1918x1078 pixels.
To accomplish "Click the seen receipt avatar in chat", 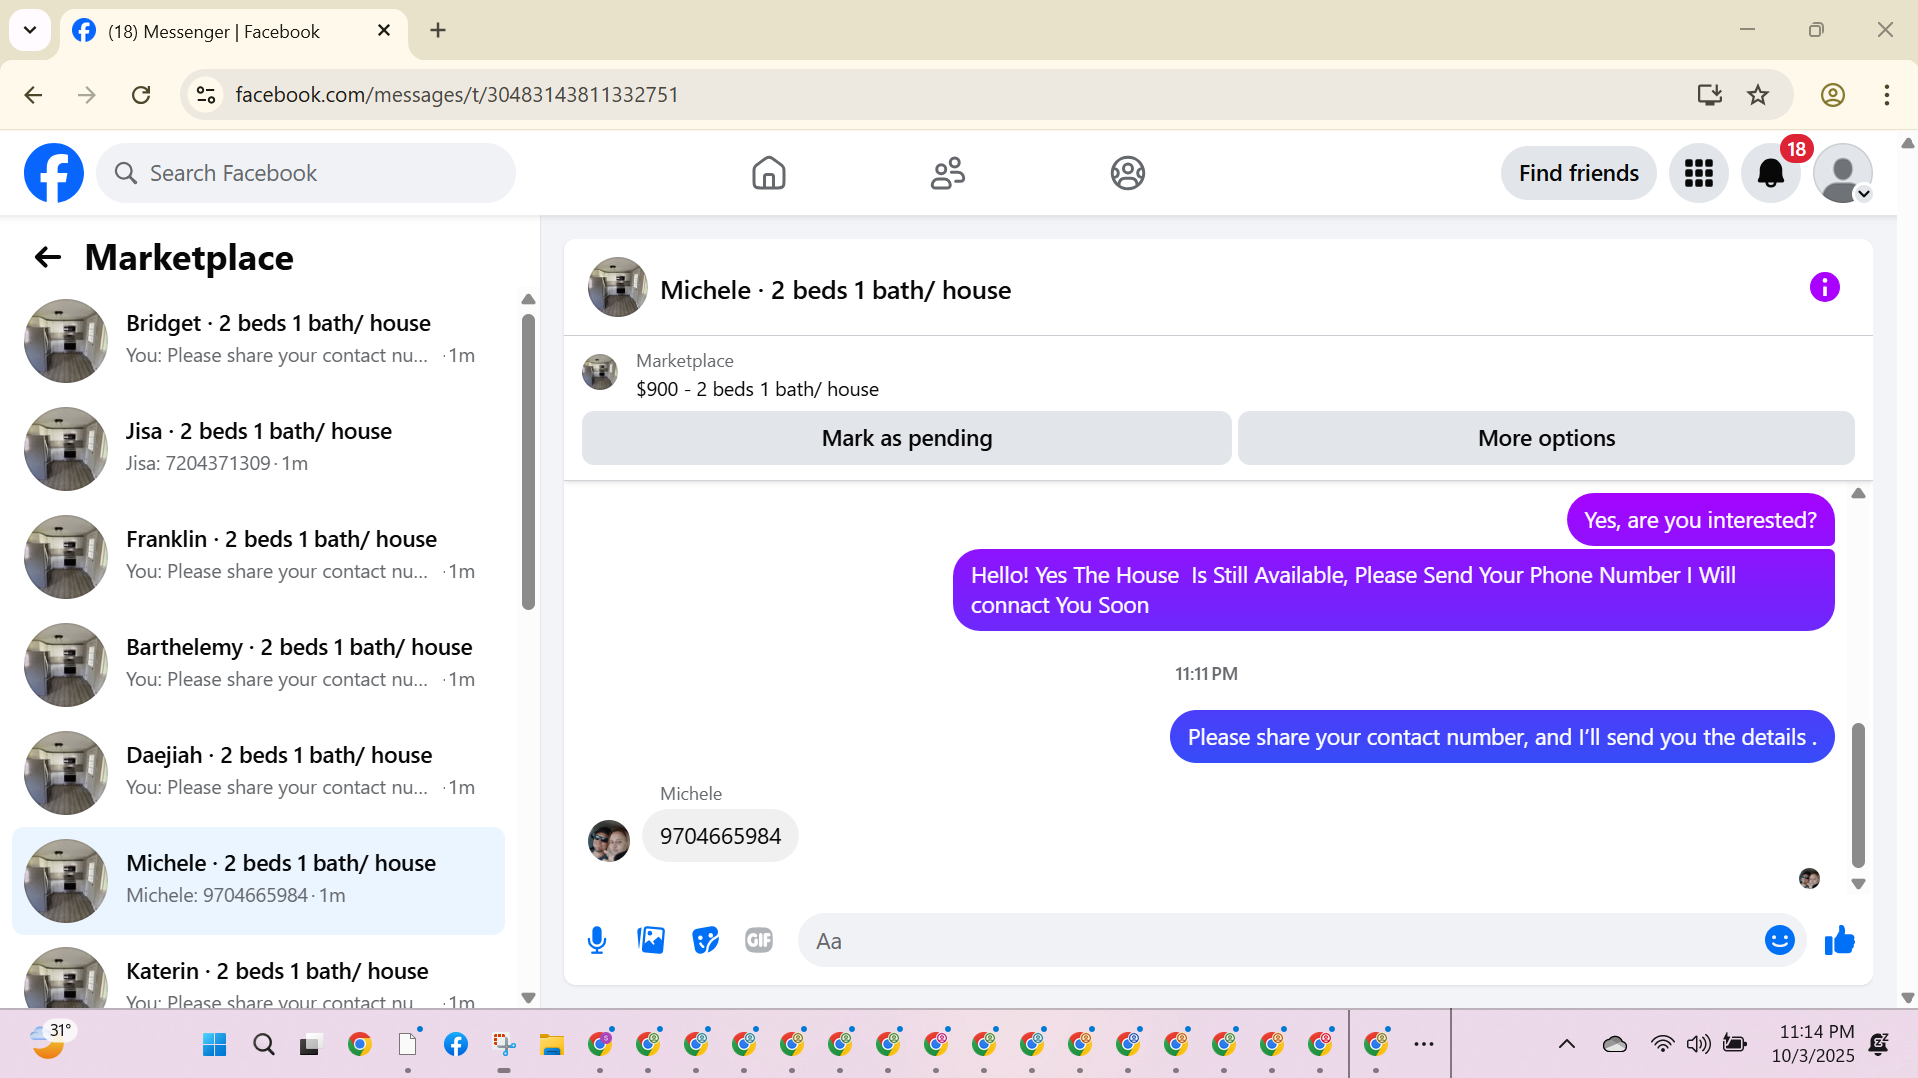I will pos(1809,879).
